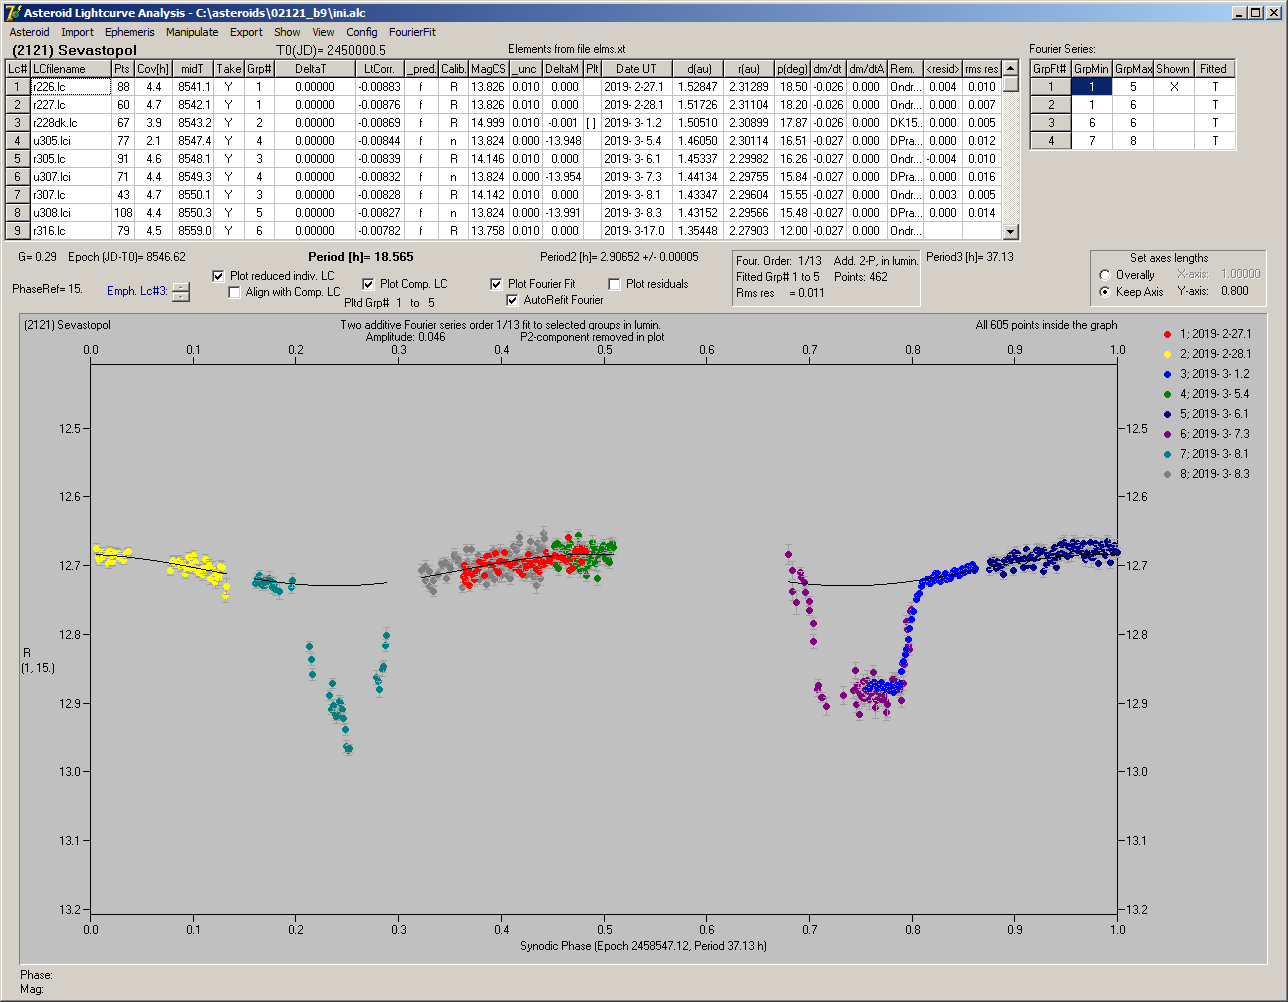Click the Date UT column header
1288x1002 pixels.
[x=636, y=69]
